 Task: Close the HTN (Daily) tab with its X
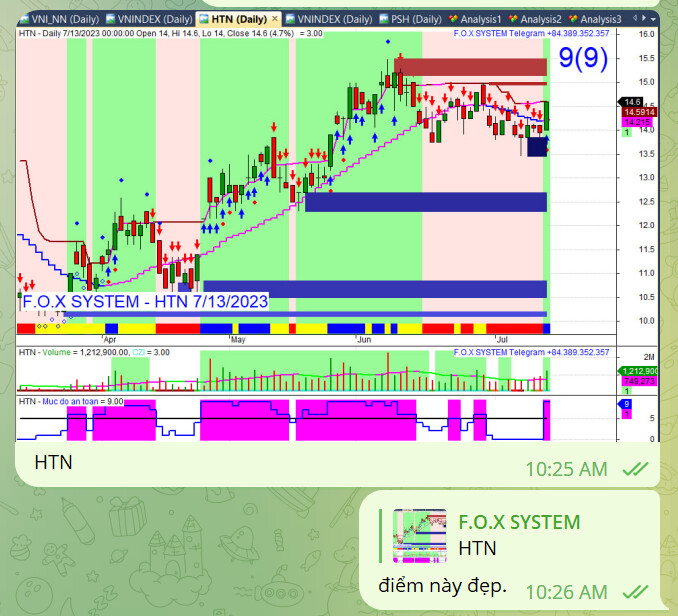(x=275, y=19)
